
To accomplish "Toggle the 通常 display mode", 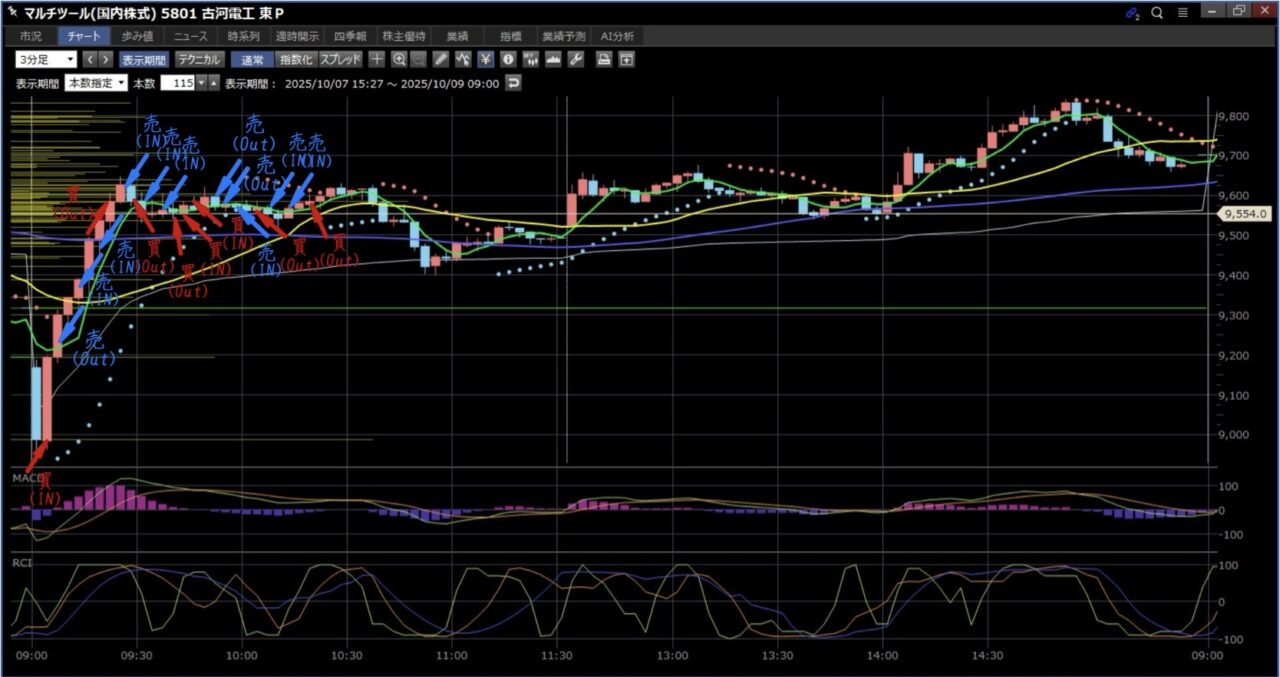I will (x=251, y=59).
